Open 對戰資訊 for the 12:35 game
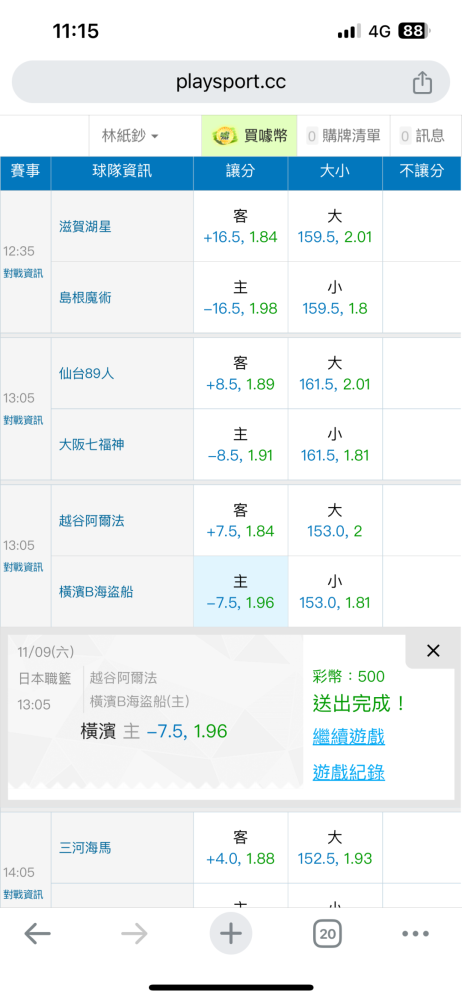 pyautogui.click(x=24, y=273)
